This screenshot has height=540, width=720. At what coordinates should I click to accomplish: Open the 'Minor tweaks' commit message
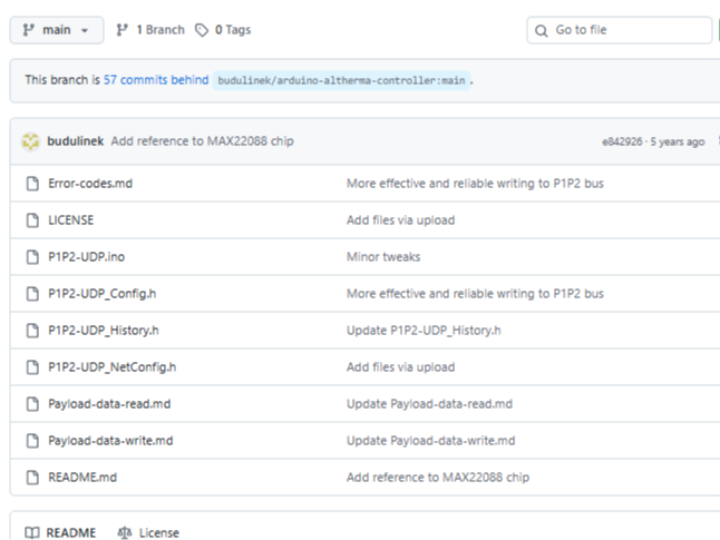click(x=383, y=257)
